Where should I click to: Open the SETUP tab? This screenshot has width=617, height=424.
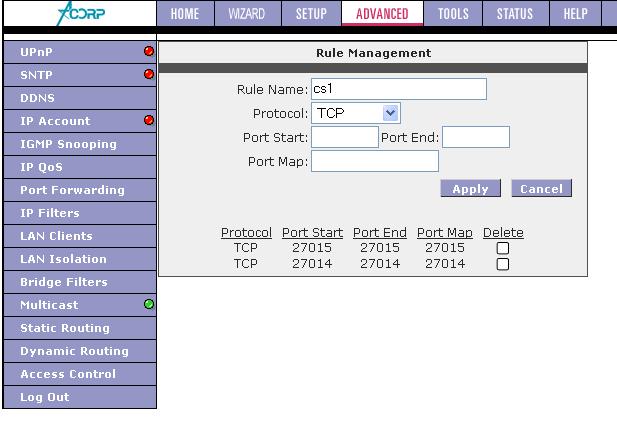click(x=311, y=14)
